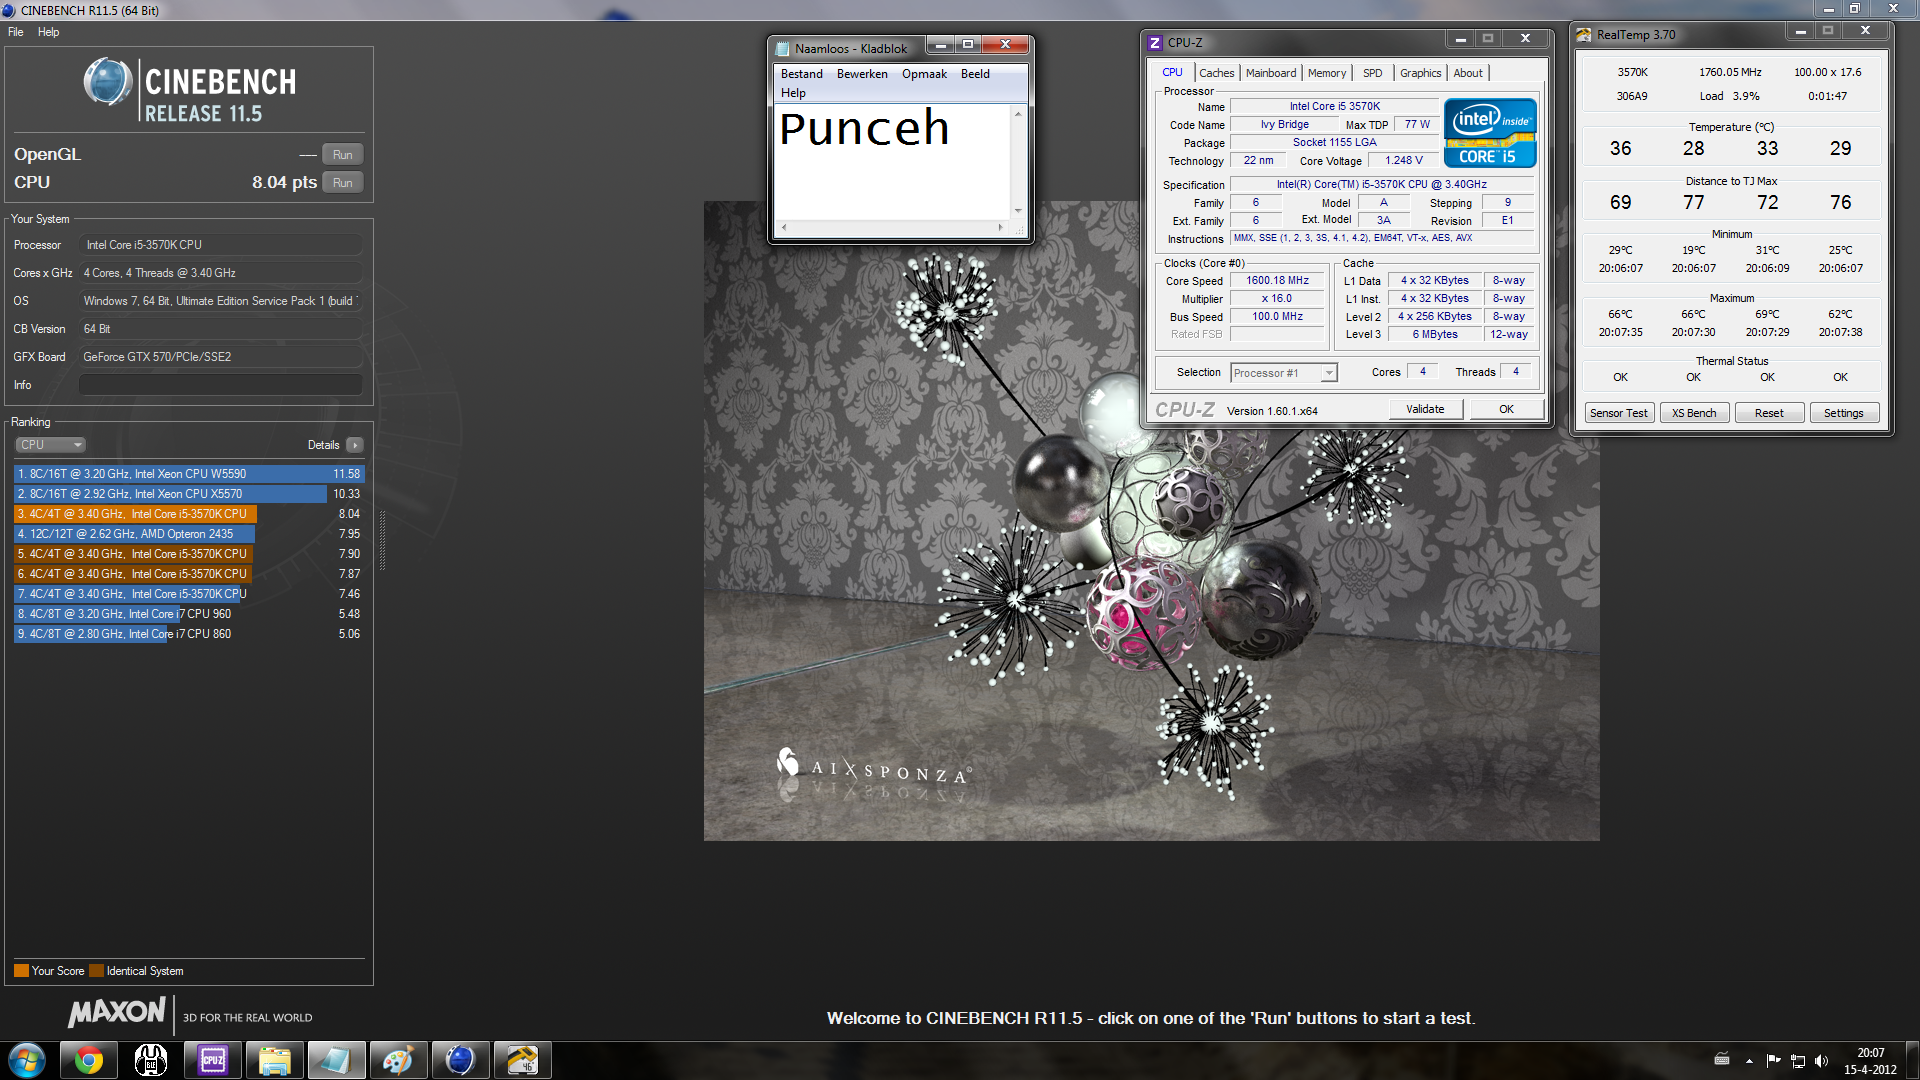Open RealTemp Settings

click(x=1844, y=413)
